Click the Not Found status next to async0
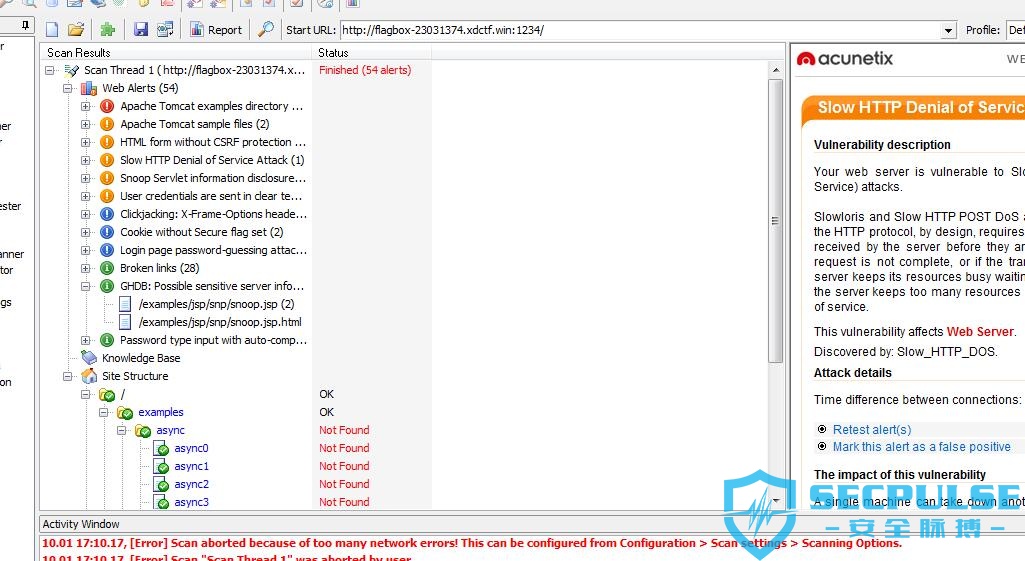Image resolution: width=1025 pixels, height=561 pixels. point(344,448)
